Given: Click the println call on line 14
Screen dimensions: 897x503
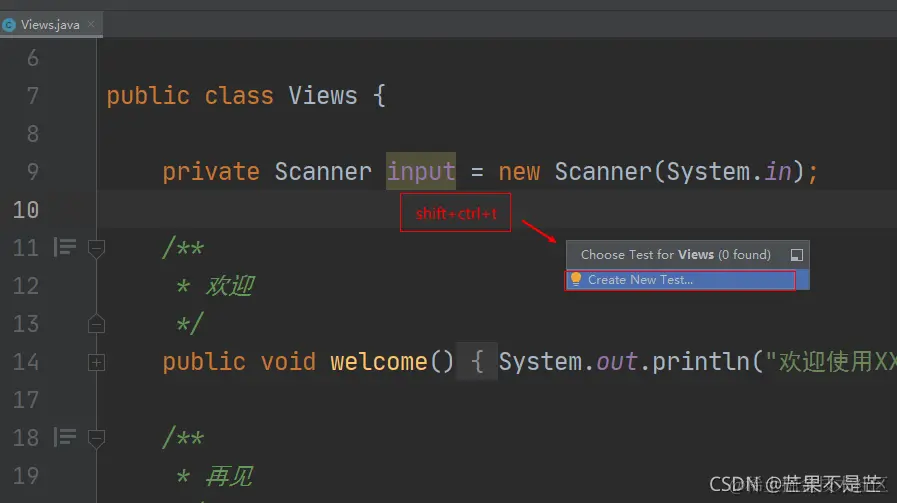Looking at the screenshot, I should click(700, 362).
